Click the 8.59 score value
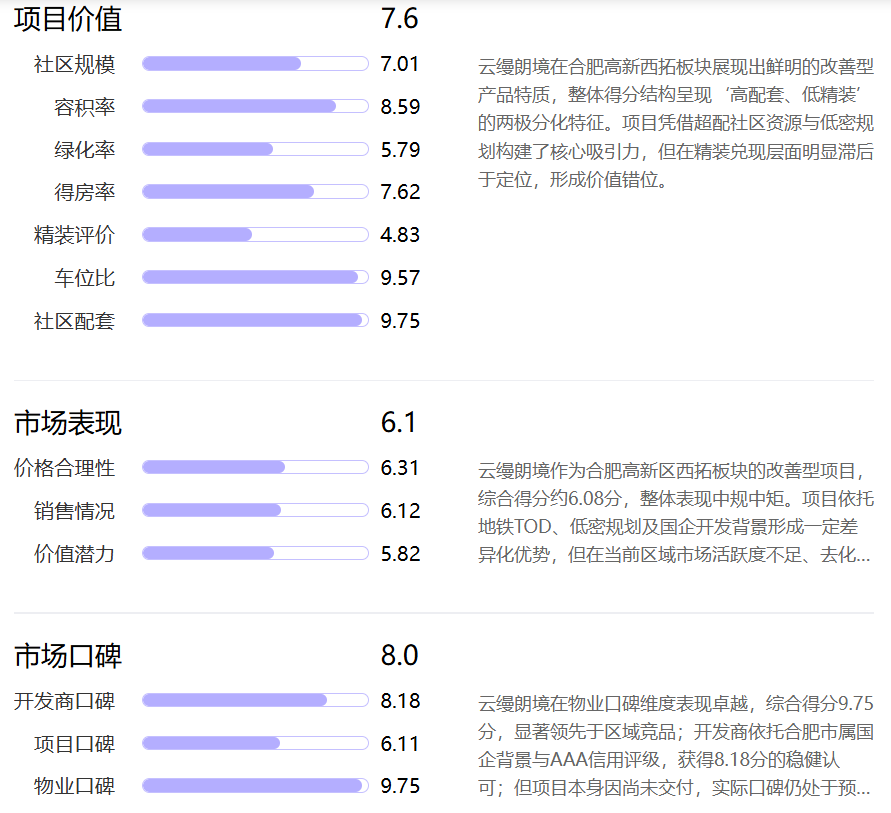 click(x=400, y=107)
